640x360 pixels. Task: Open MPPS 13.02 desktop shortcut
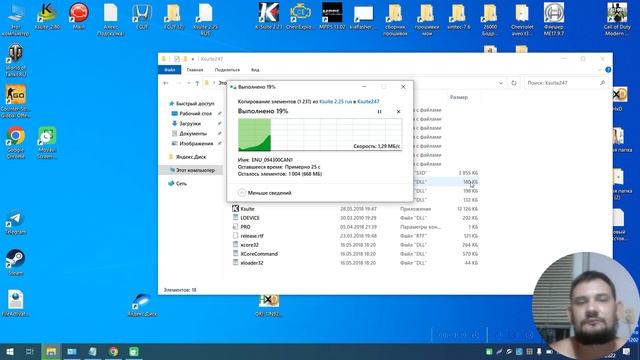(x=332, y=16)
